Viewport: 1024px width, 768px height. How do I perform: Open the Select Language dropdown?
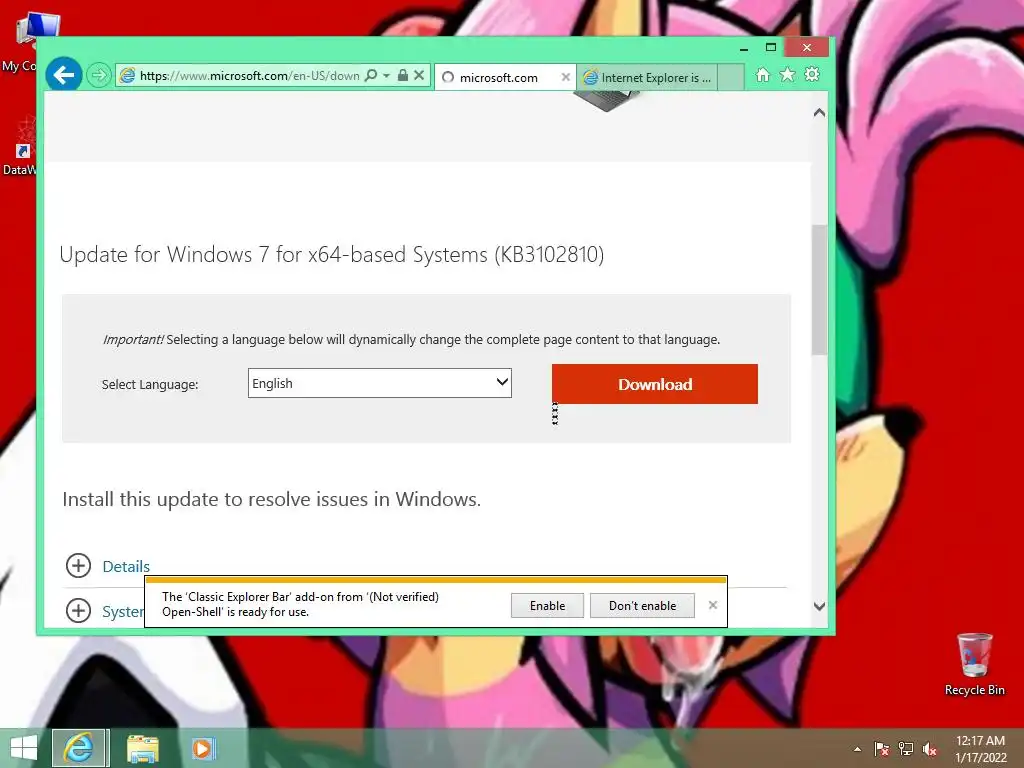pyautogui.click(x=379, y=383)
